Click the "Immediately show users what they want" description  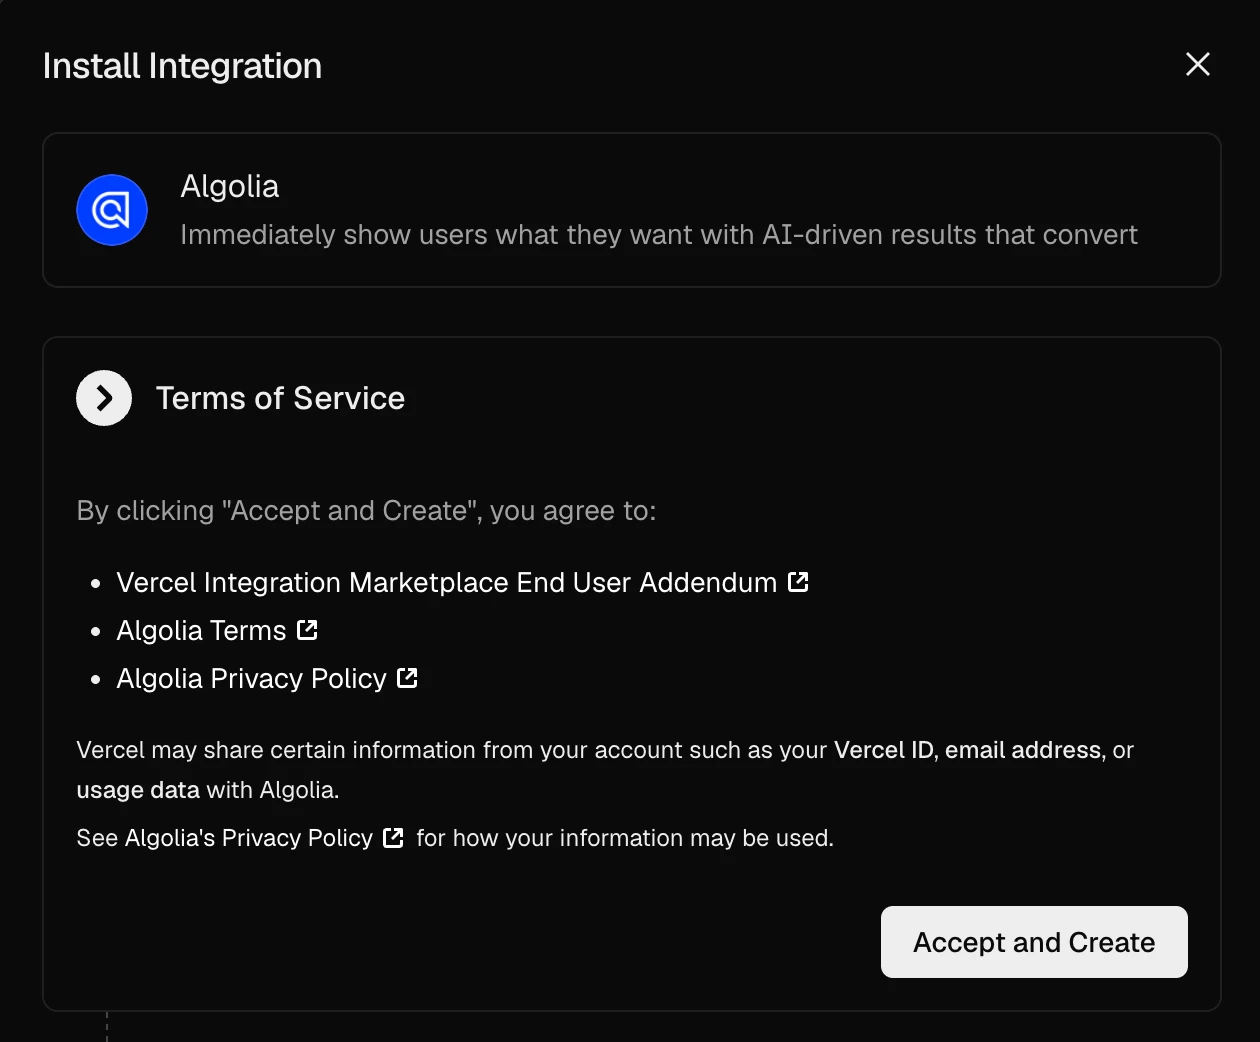pyautogui.click(x=658, y=235)
